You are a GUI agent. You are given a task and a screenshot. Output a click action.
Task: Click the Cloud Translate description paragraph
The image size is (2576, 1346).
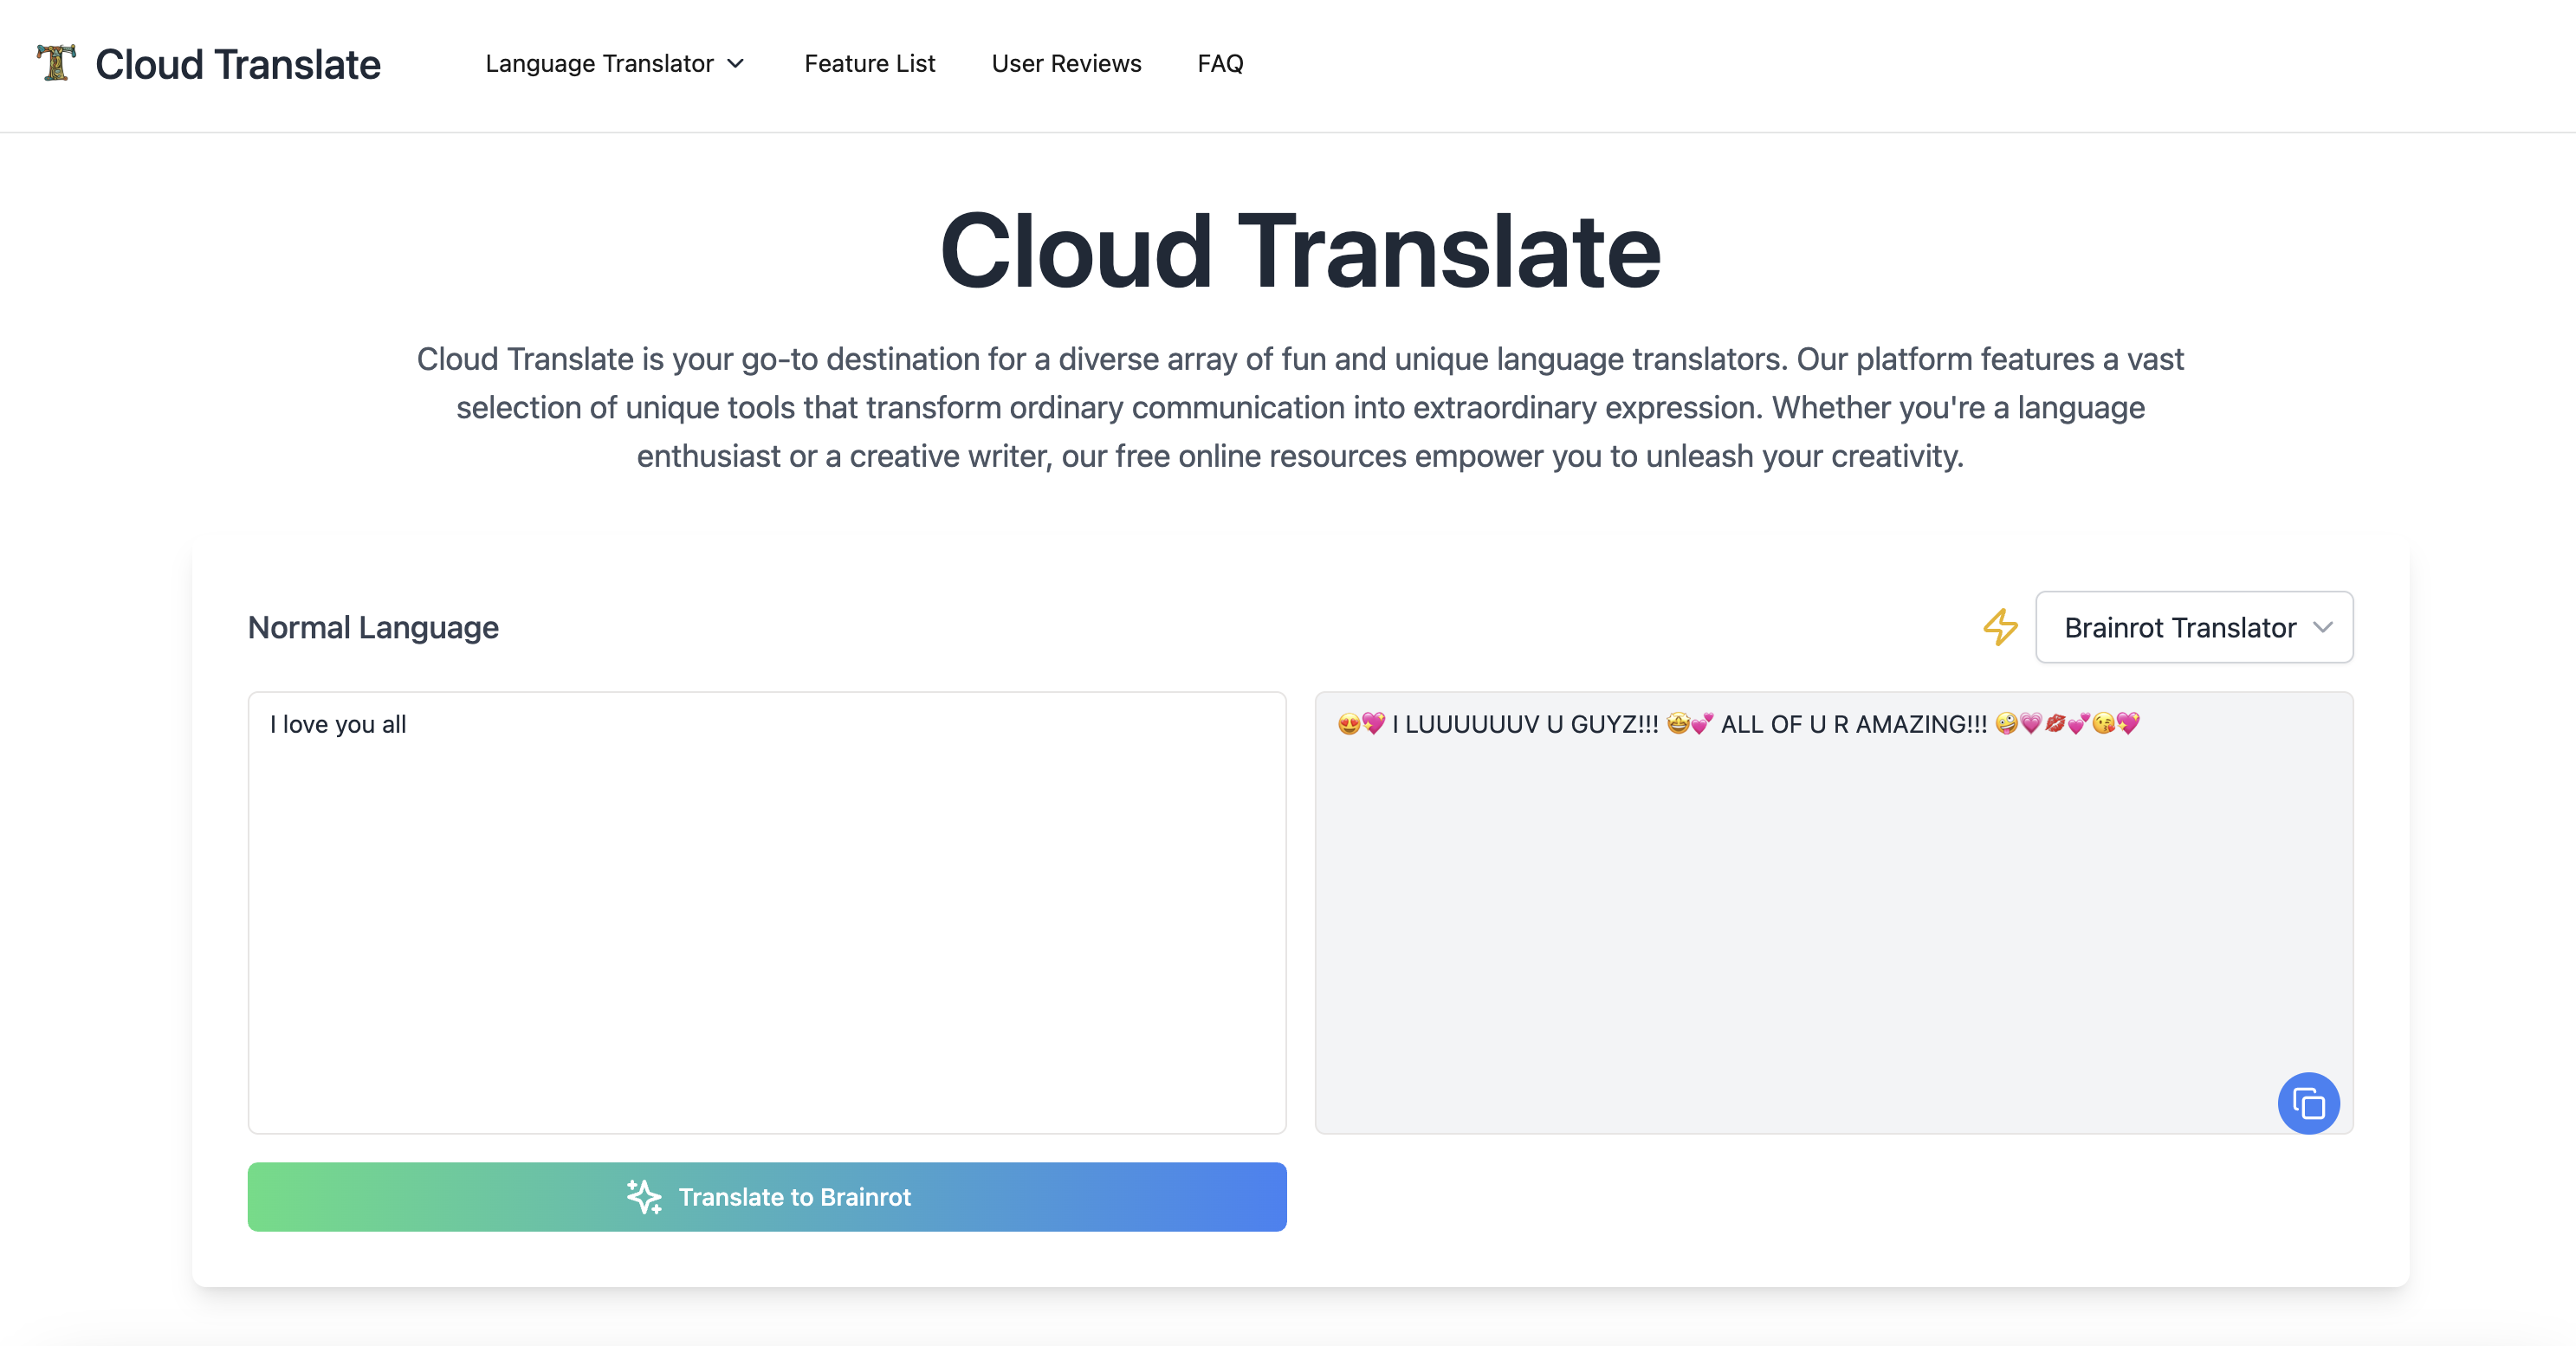click(x=1300, y=407)
